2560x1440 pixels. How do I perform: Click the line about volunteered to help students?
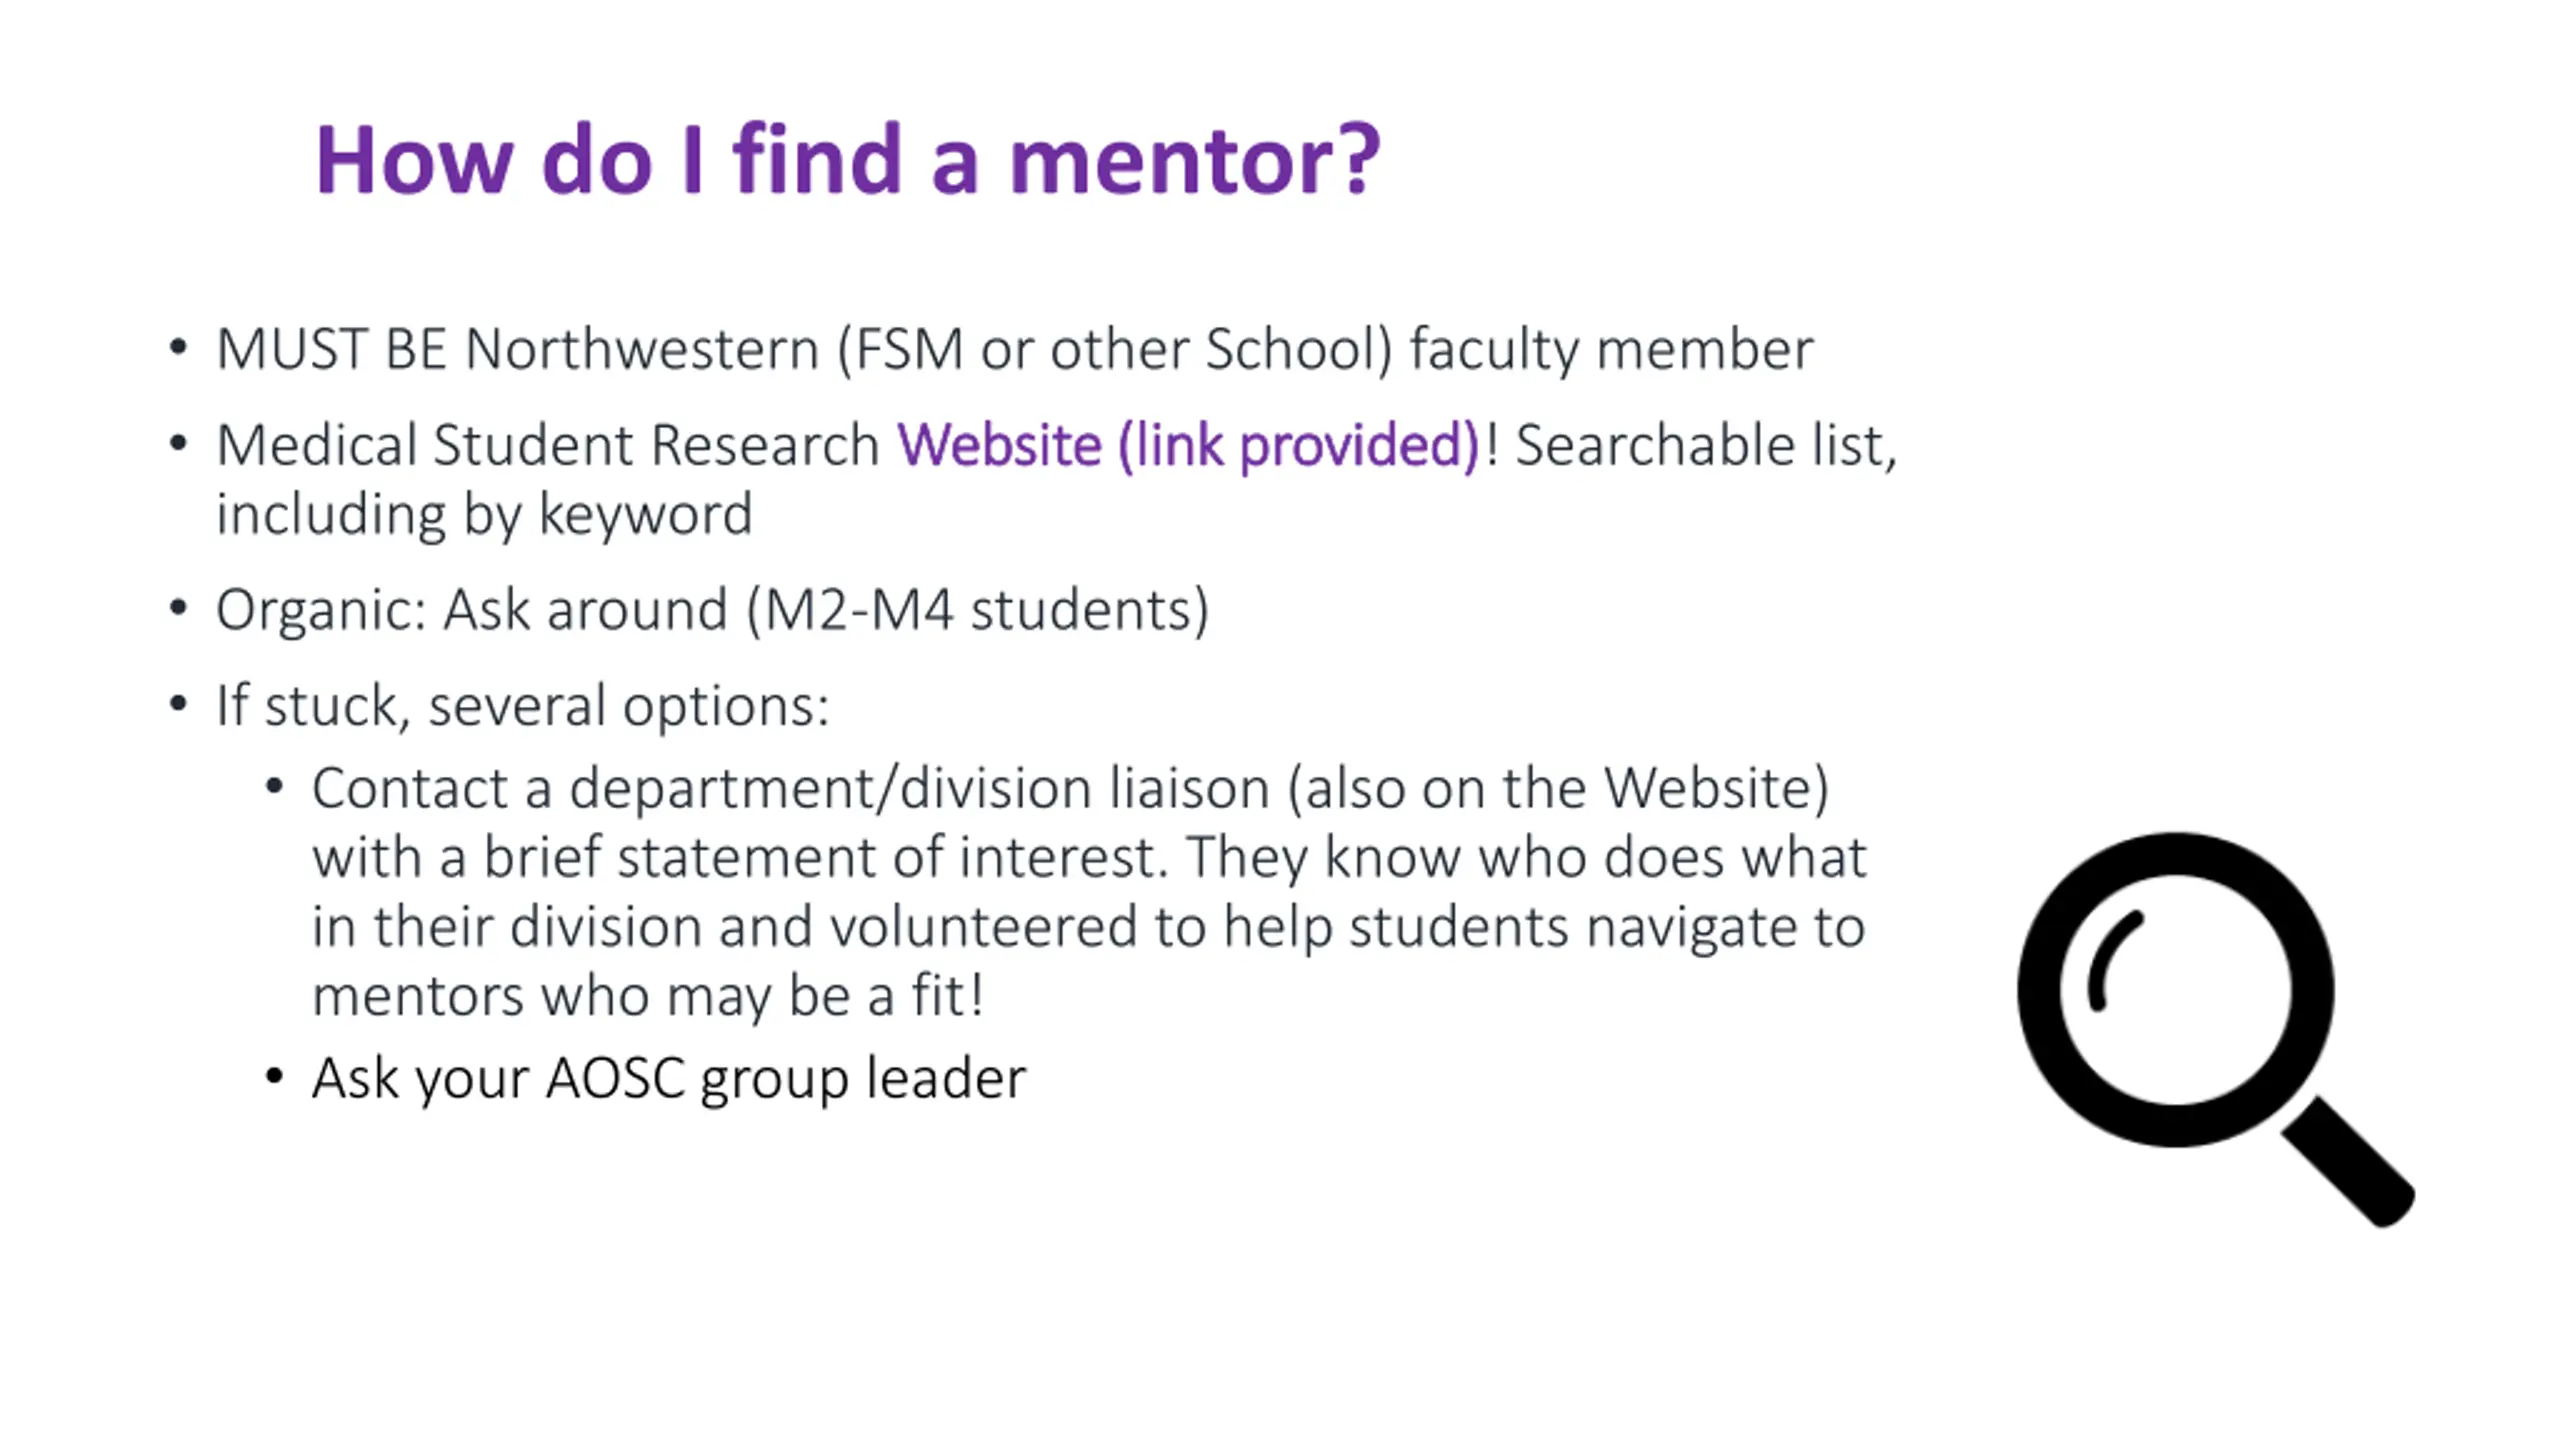[1088, 926]
